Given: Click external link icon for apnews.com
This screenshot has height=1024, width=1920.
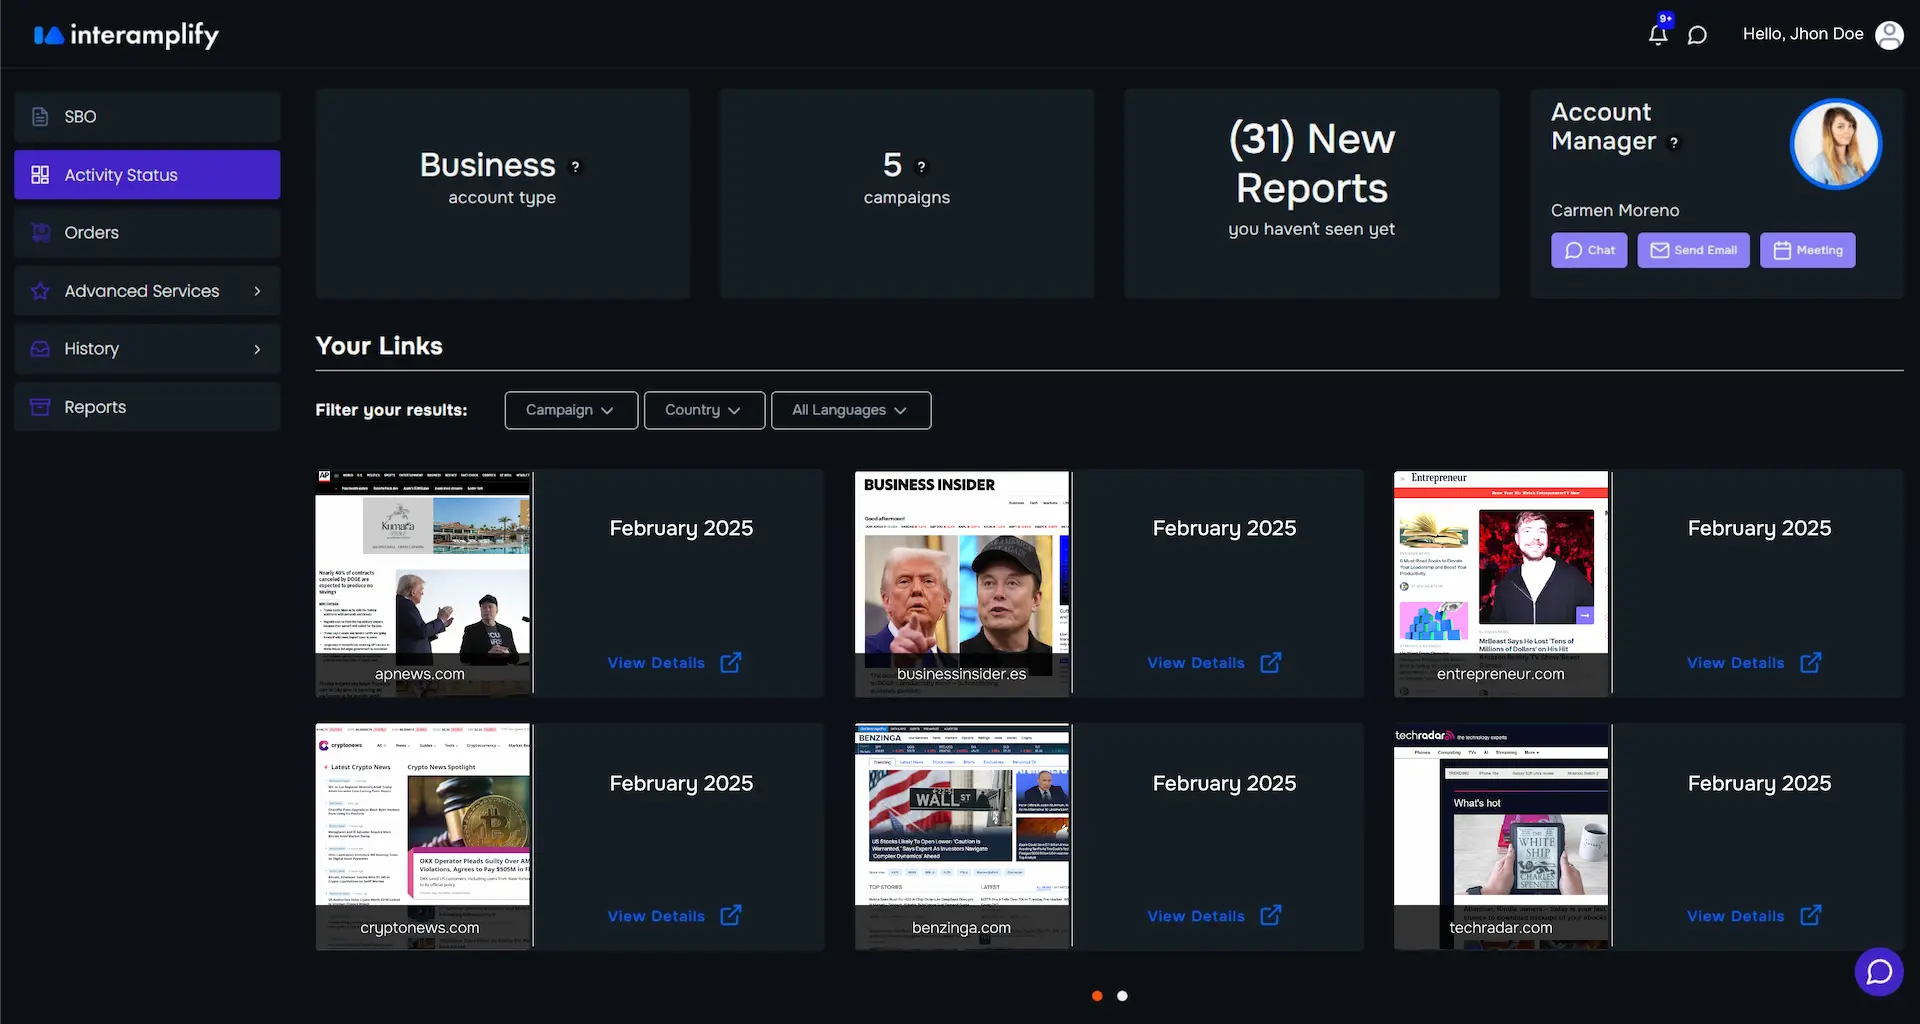Looking at the screenshot, I should point(731,662).
